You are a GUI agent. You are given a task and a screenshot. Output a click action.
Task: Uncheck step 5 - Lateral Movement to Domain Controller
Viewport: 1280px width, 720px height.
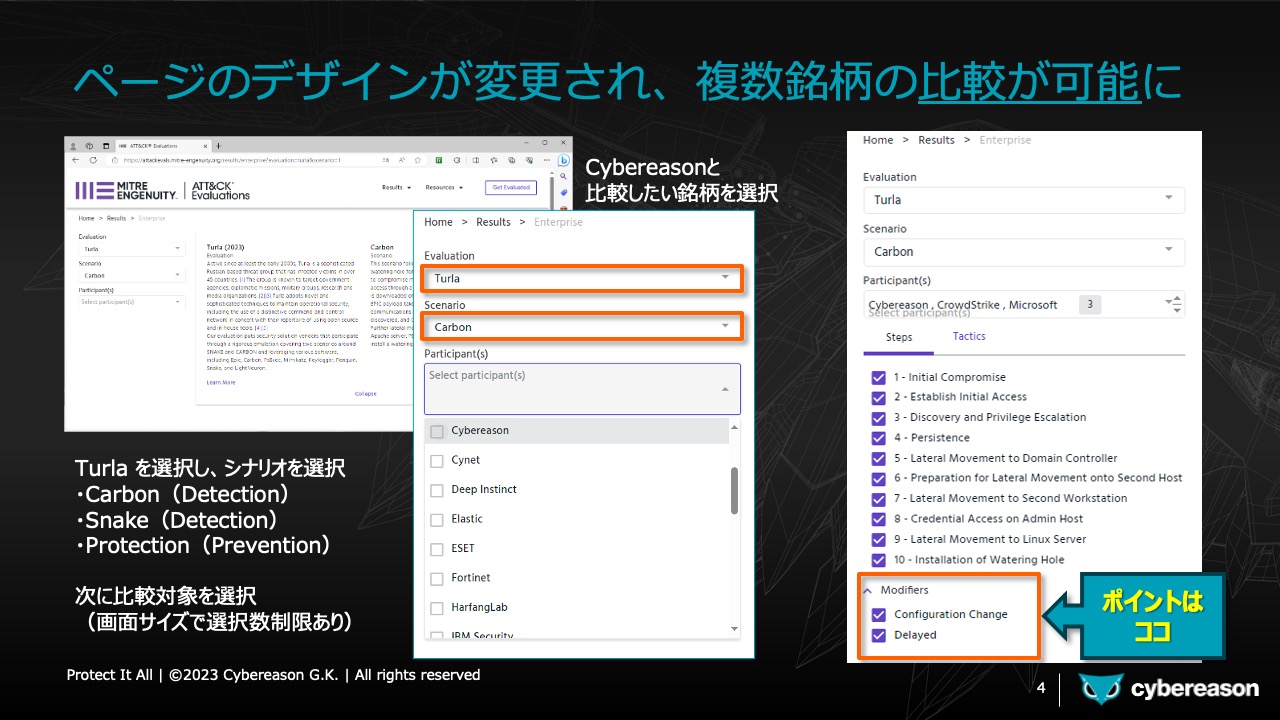point(879,459)
